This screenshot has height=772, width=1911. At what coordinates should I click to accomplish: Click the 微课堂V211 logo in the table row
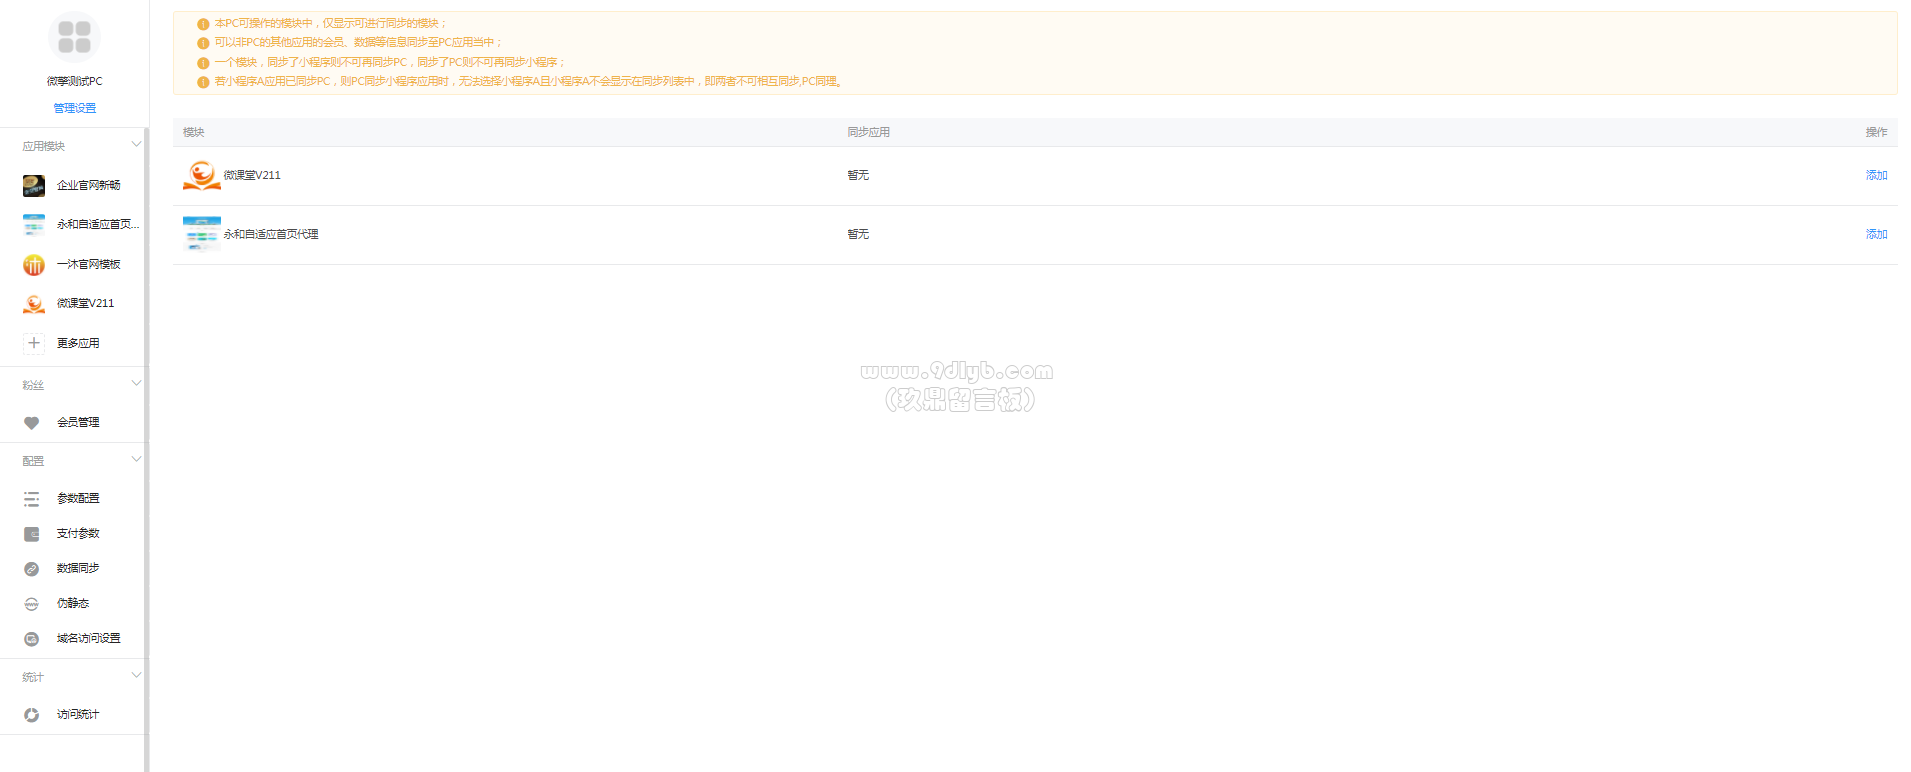point(202,175)
